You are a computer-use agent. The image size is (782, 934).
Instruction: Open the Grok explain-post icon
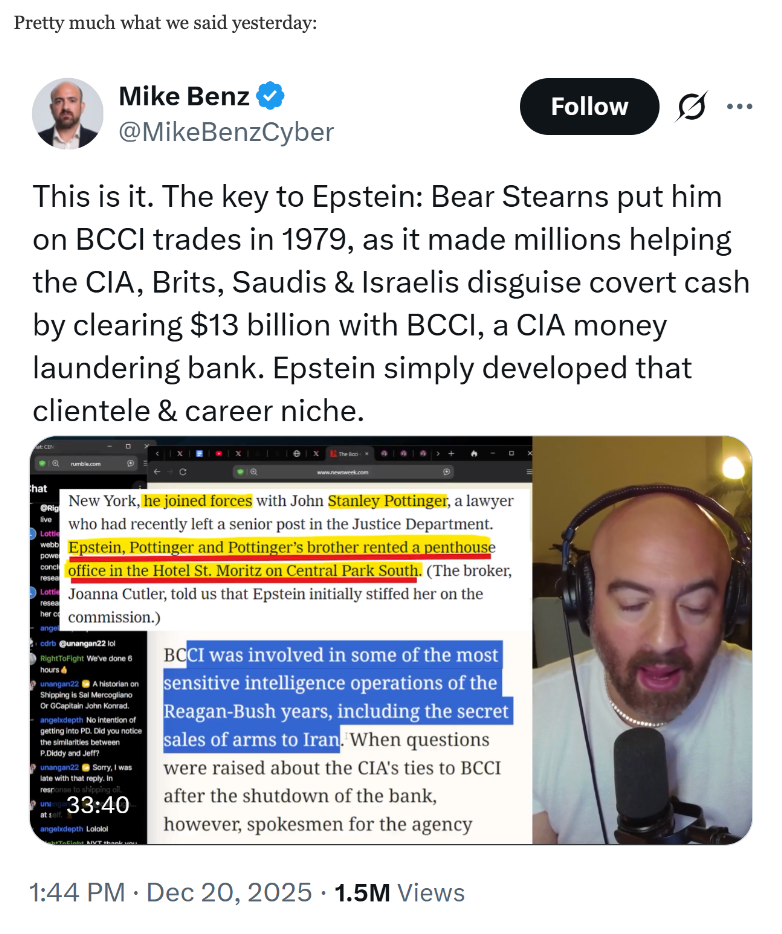point(691,107)
